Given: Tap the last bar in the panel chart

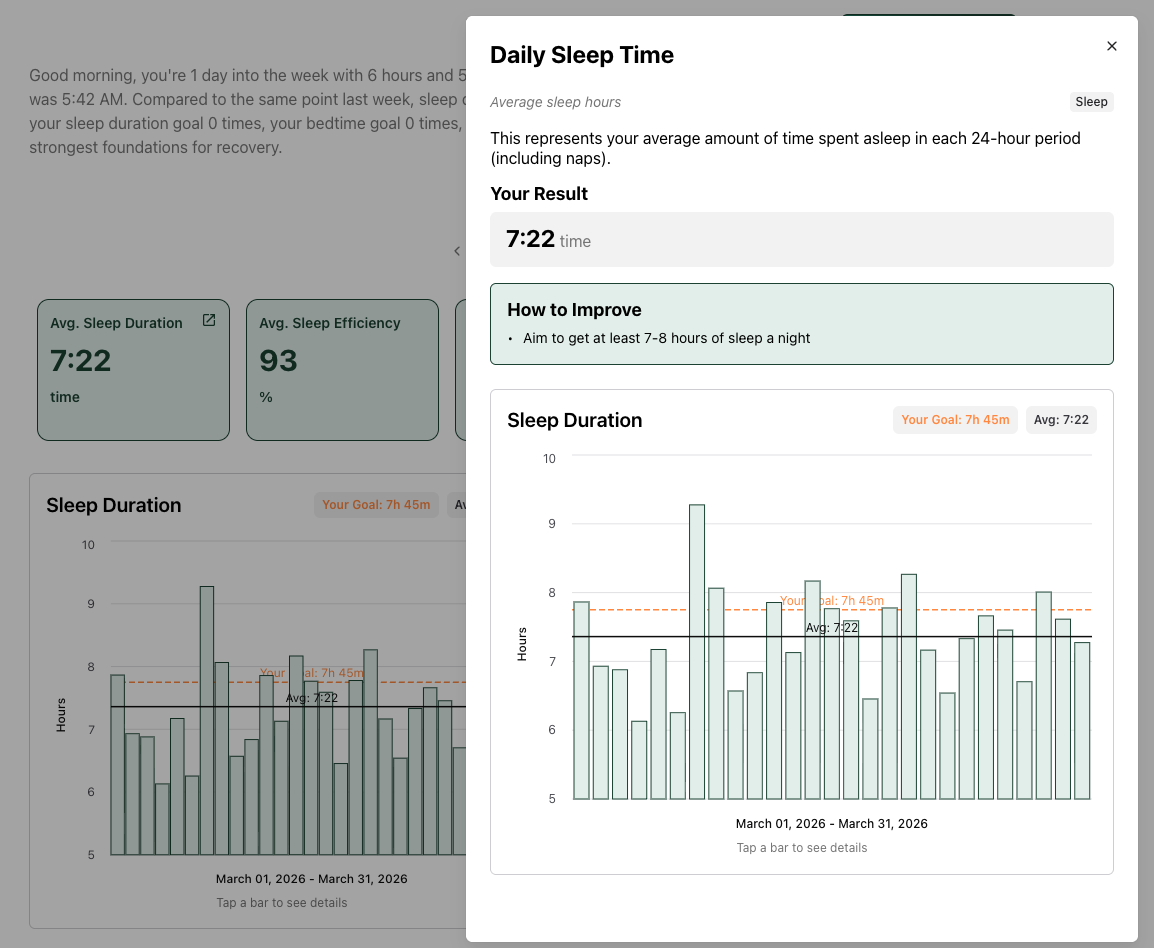Looking at the screenshot, I should tap(1082, 721).
